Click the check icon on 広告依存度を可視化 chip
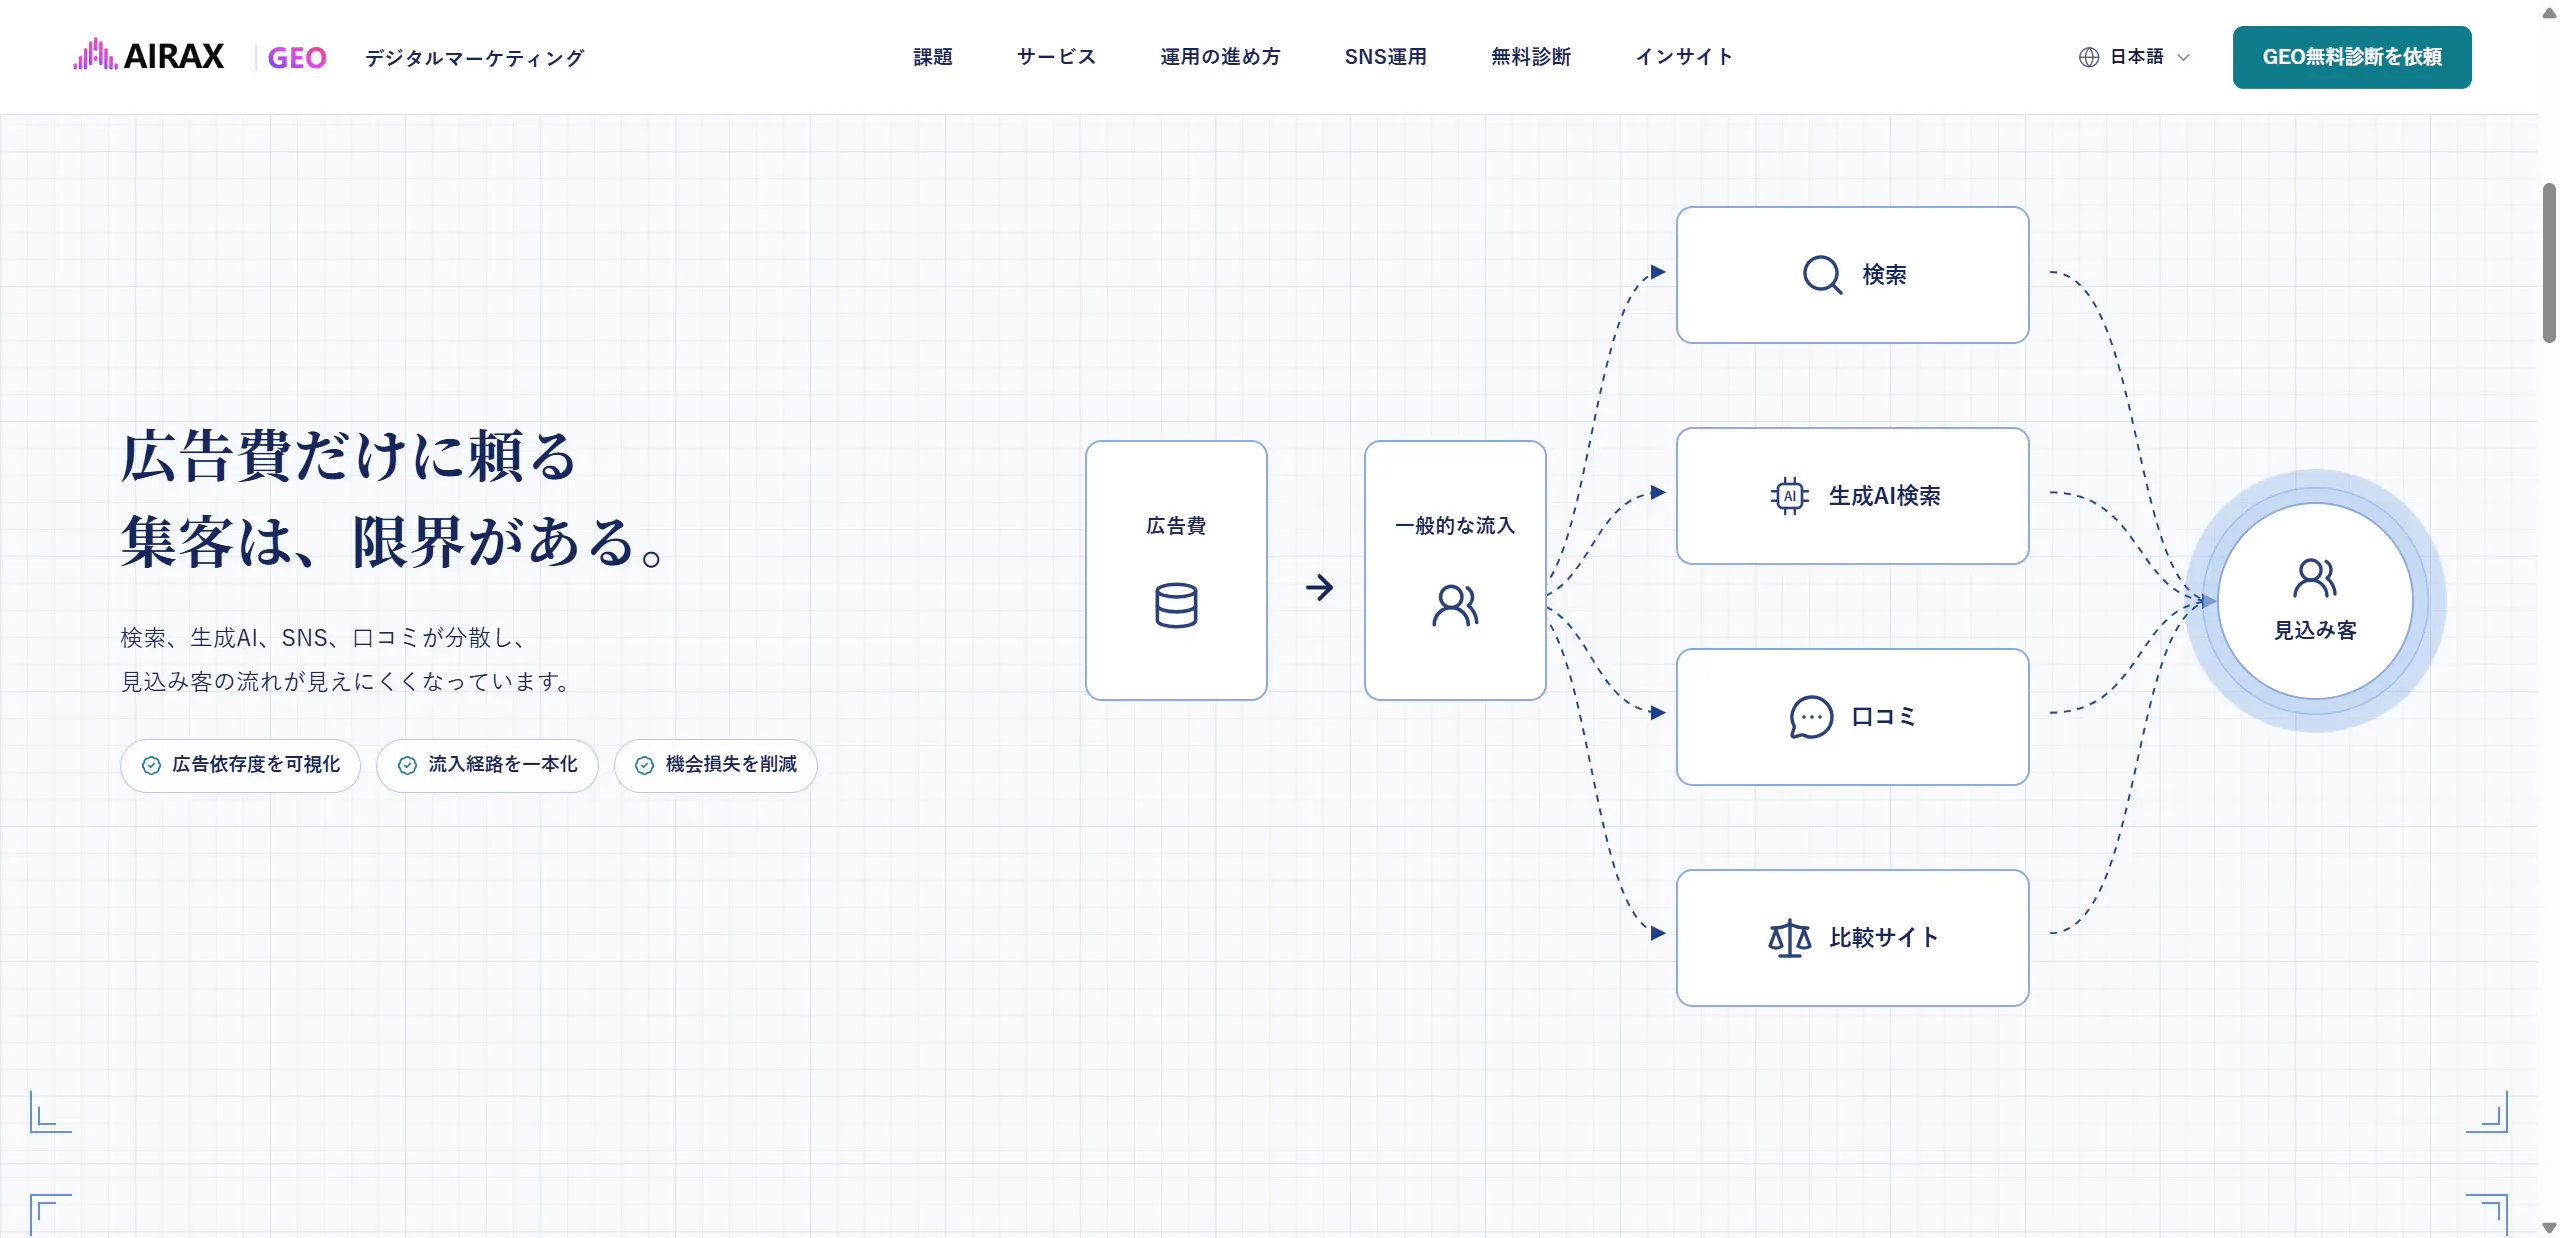Viewport: 2560px width, 1238px height. pyautogui.click(x=151, y=765)
